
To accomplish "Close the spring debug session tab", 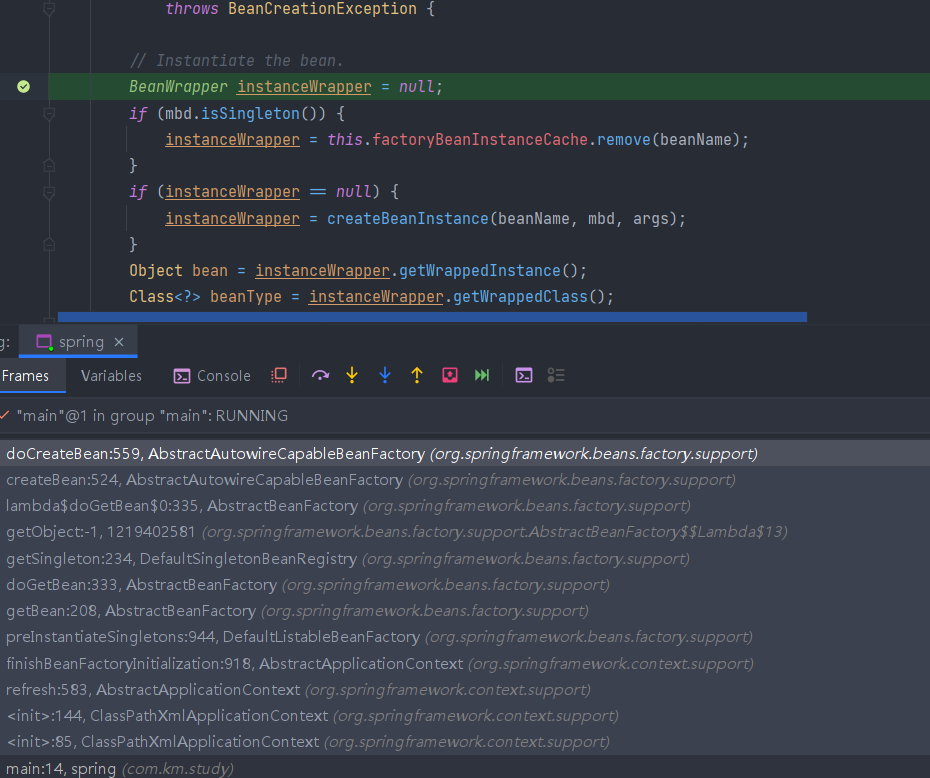I will (x=119, y=342).
